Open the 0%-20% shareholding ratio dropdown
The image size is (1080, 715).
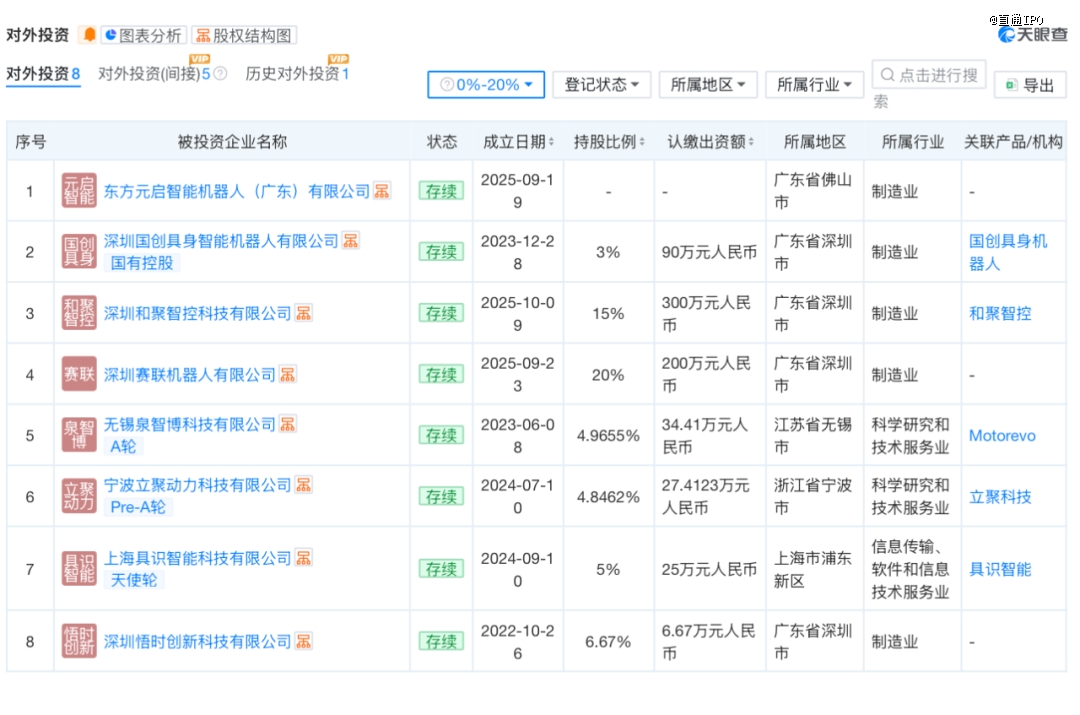[485, 85]
